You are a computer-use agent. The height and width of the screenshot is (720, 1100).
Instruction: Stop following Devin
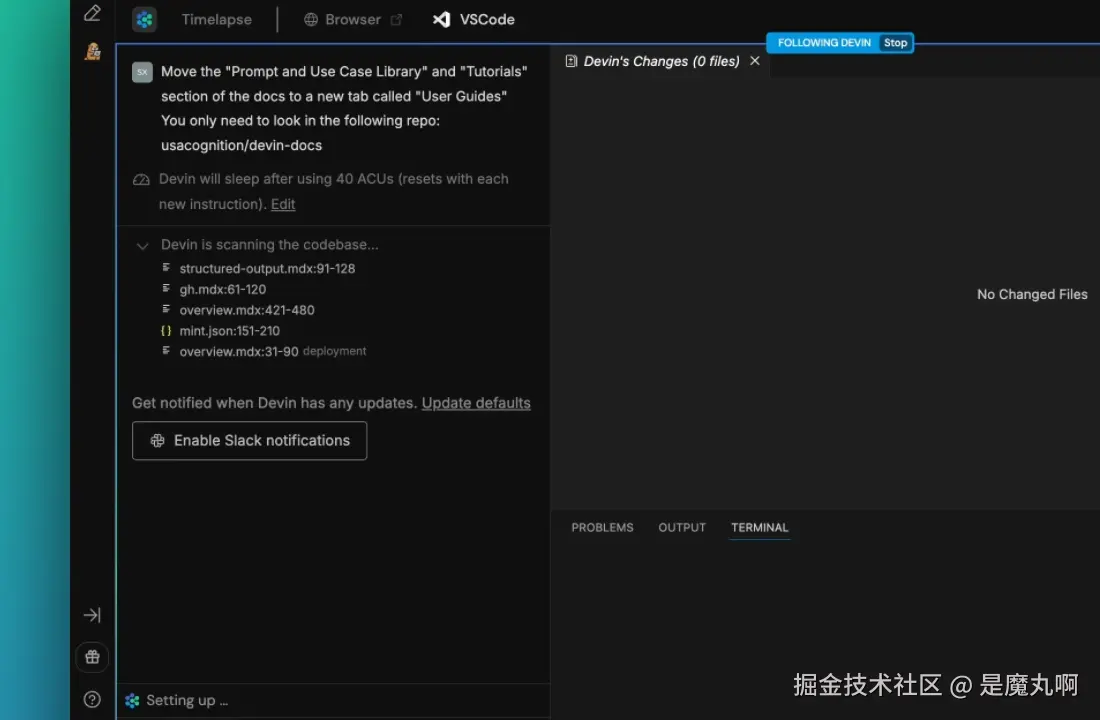[895, 43]
